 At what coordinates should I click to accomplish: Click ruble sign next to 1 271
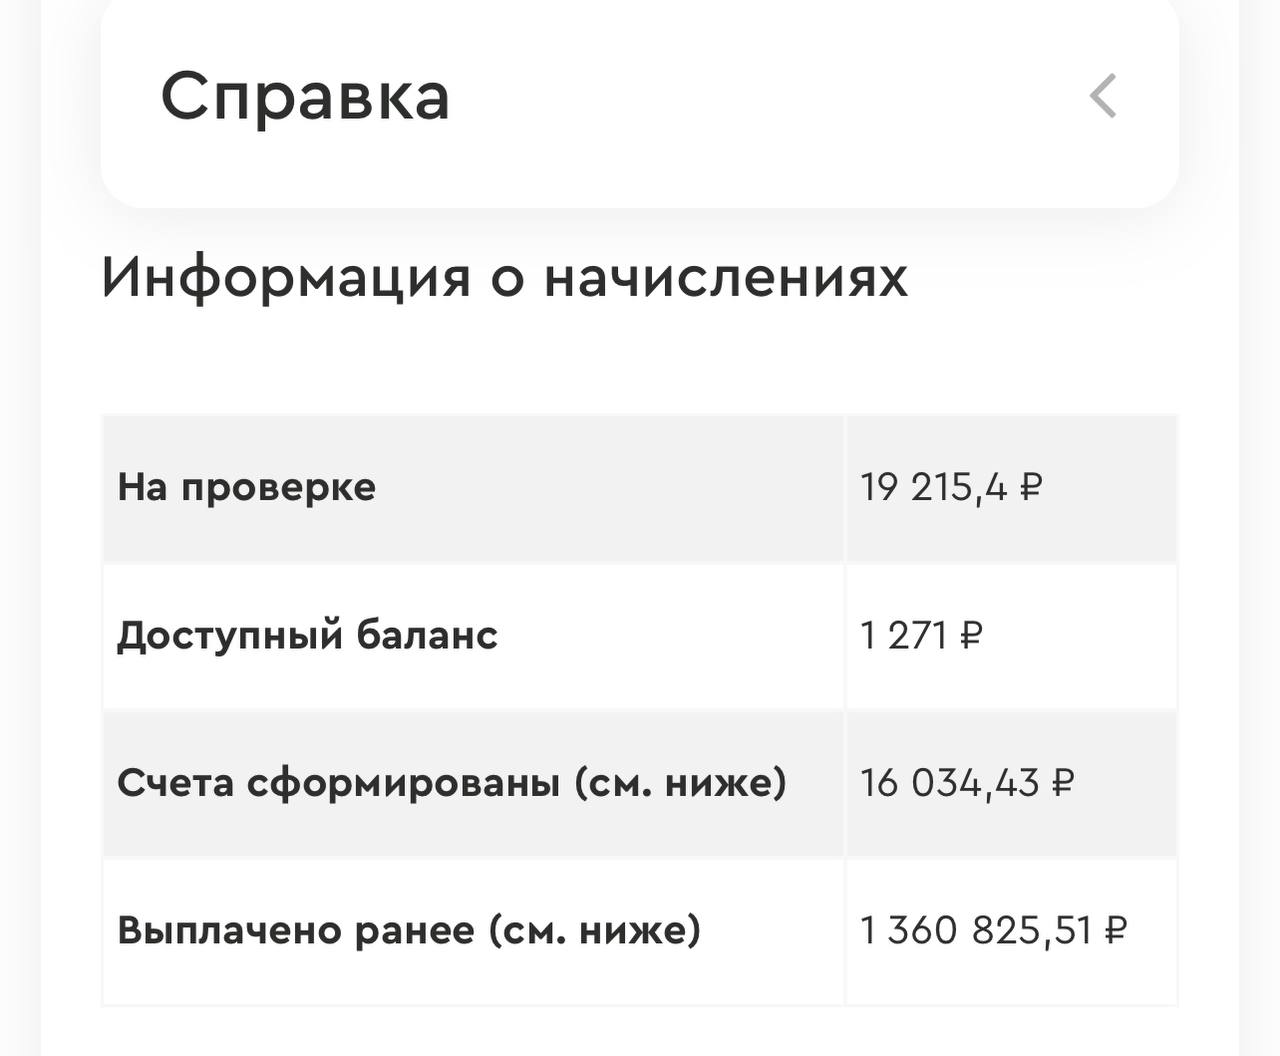pos(971,635)
